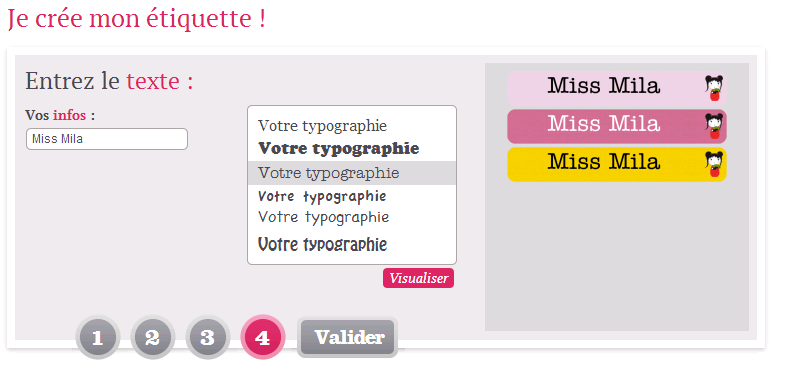787x370 pixels.
Task: Go to step 2 circle
Action: point(153,337)
